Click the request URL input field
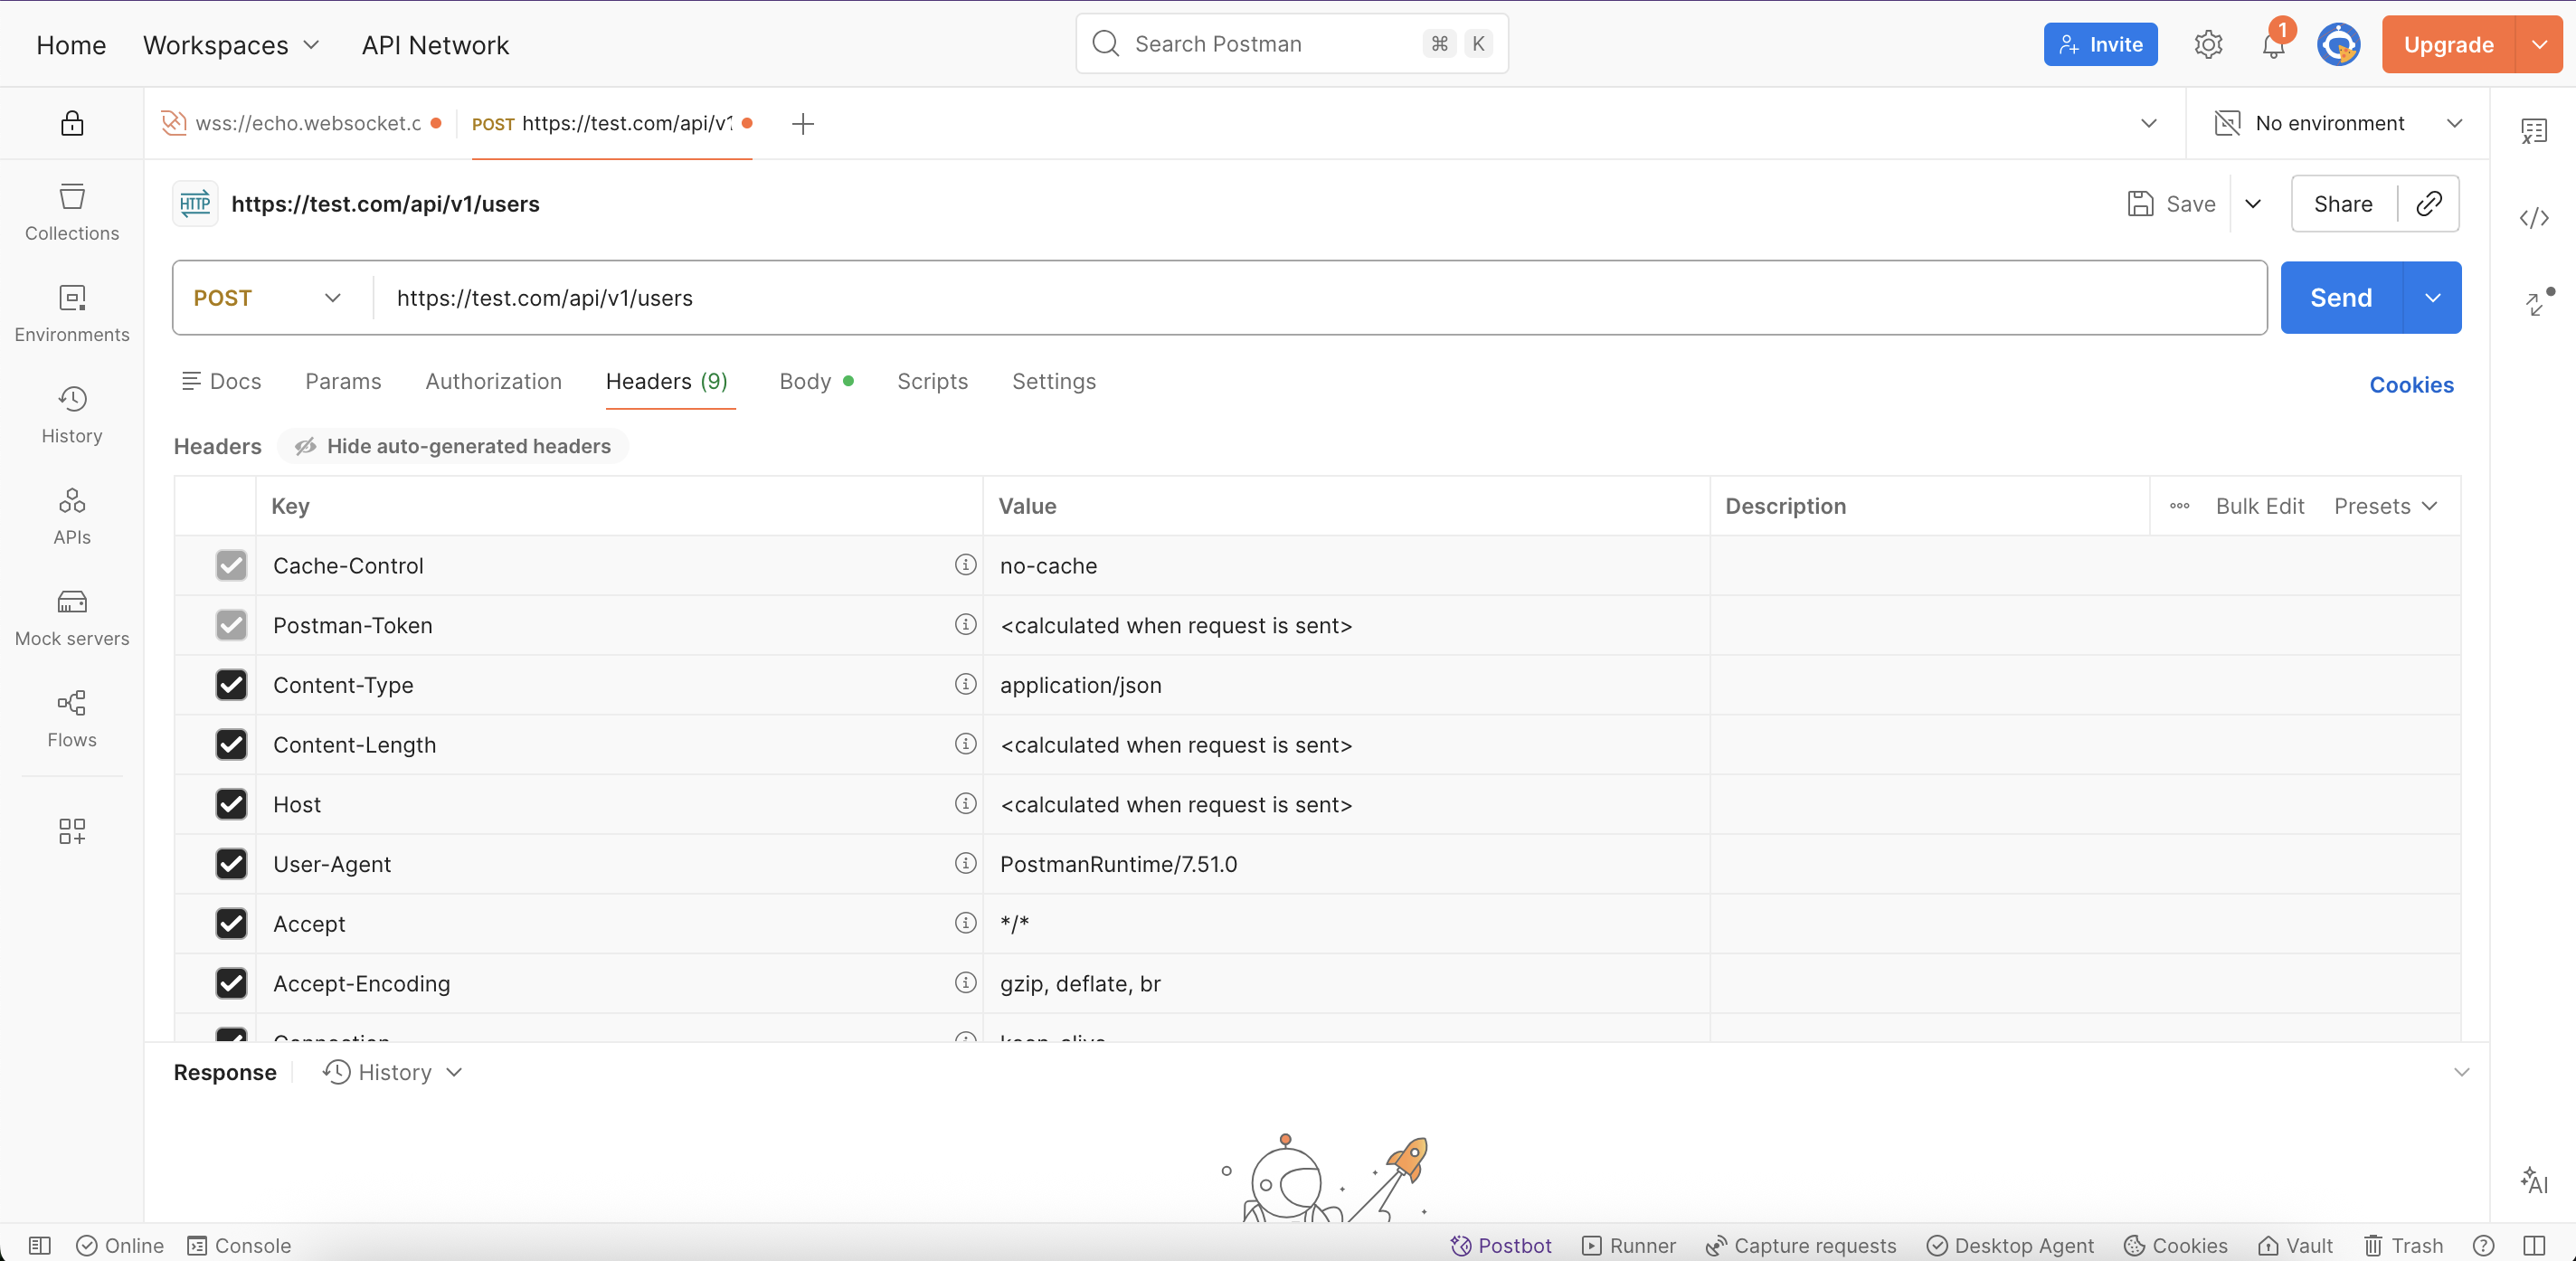Image resolution: width=2576 pixels, height=1261 pixels. tap(1300, 298)
